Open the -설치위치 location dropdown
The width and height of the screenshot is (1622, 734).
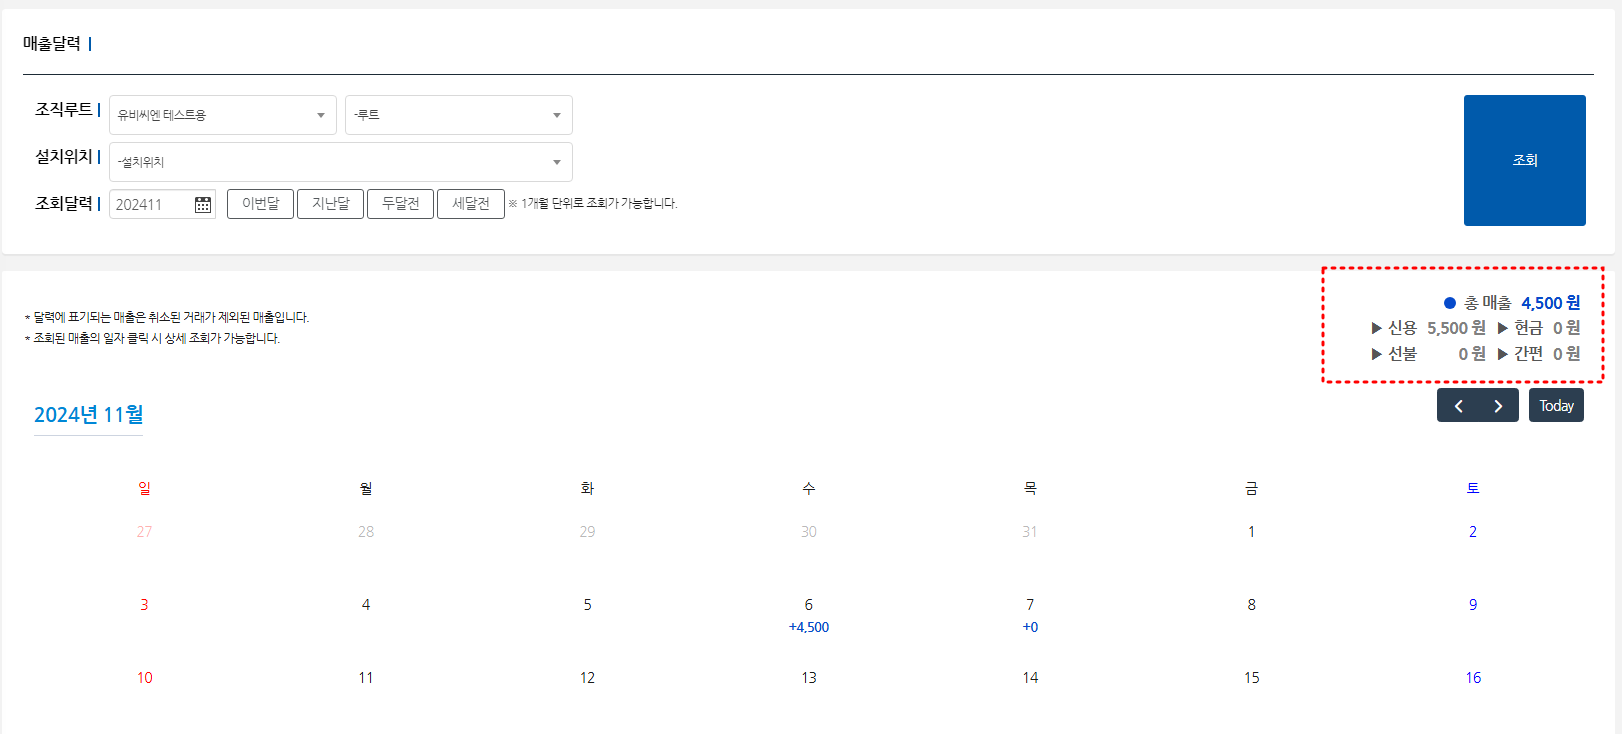coord(340,162)
